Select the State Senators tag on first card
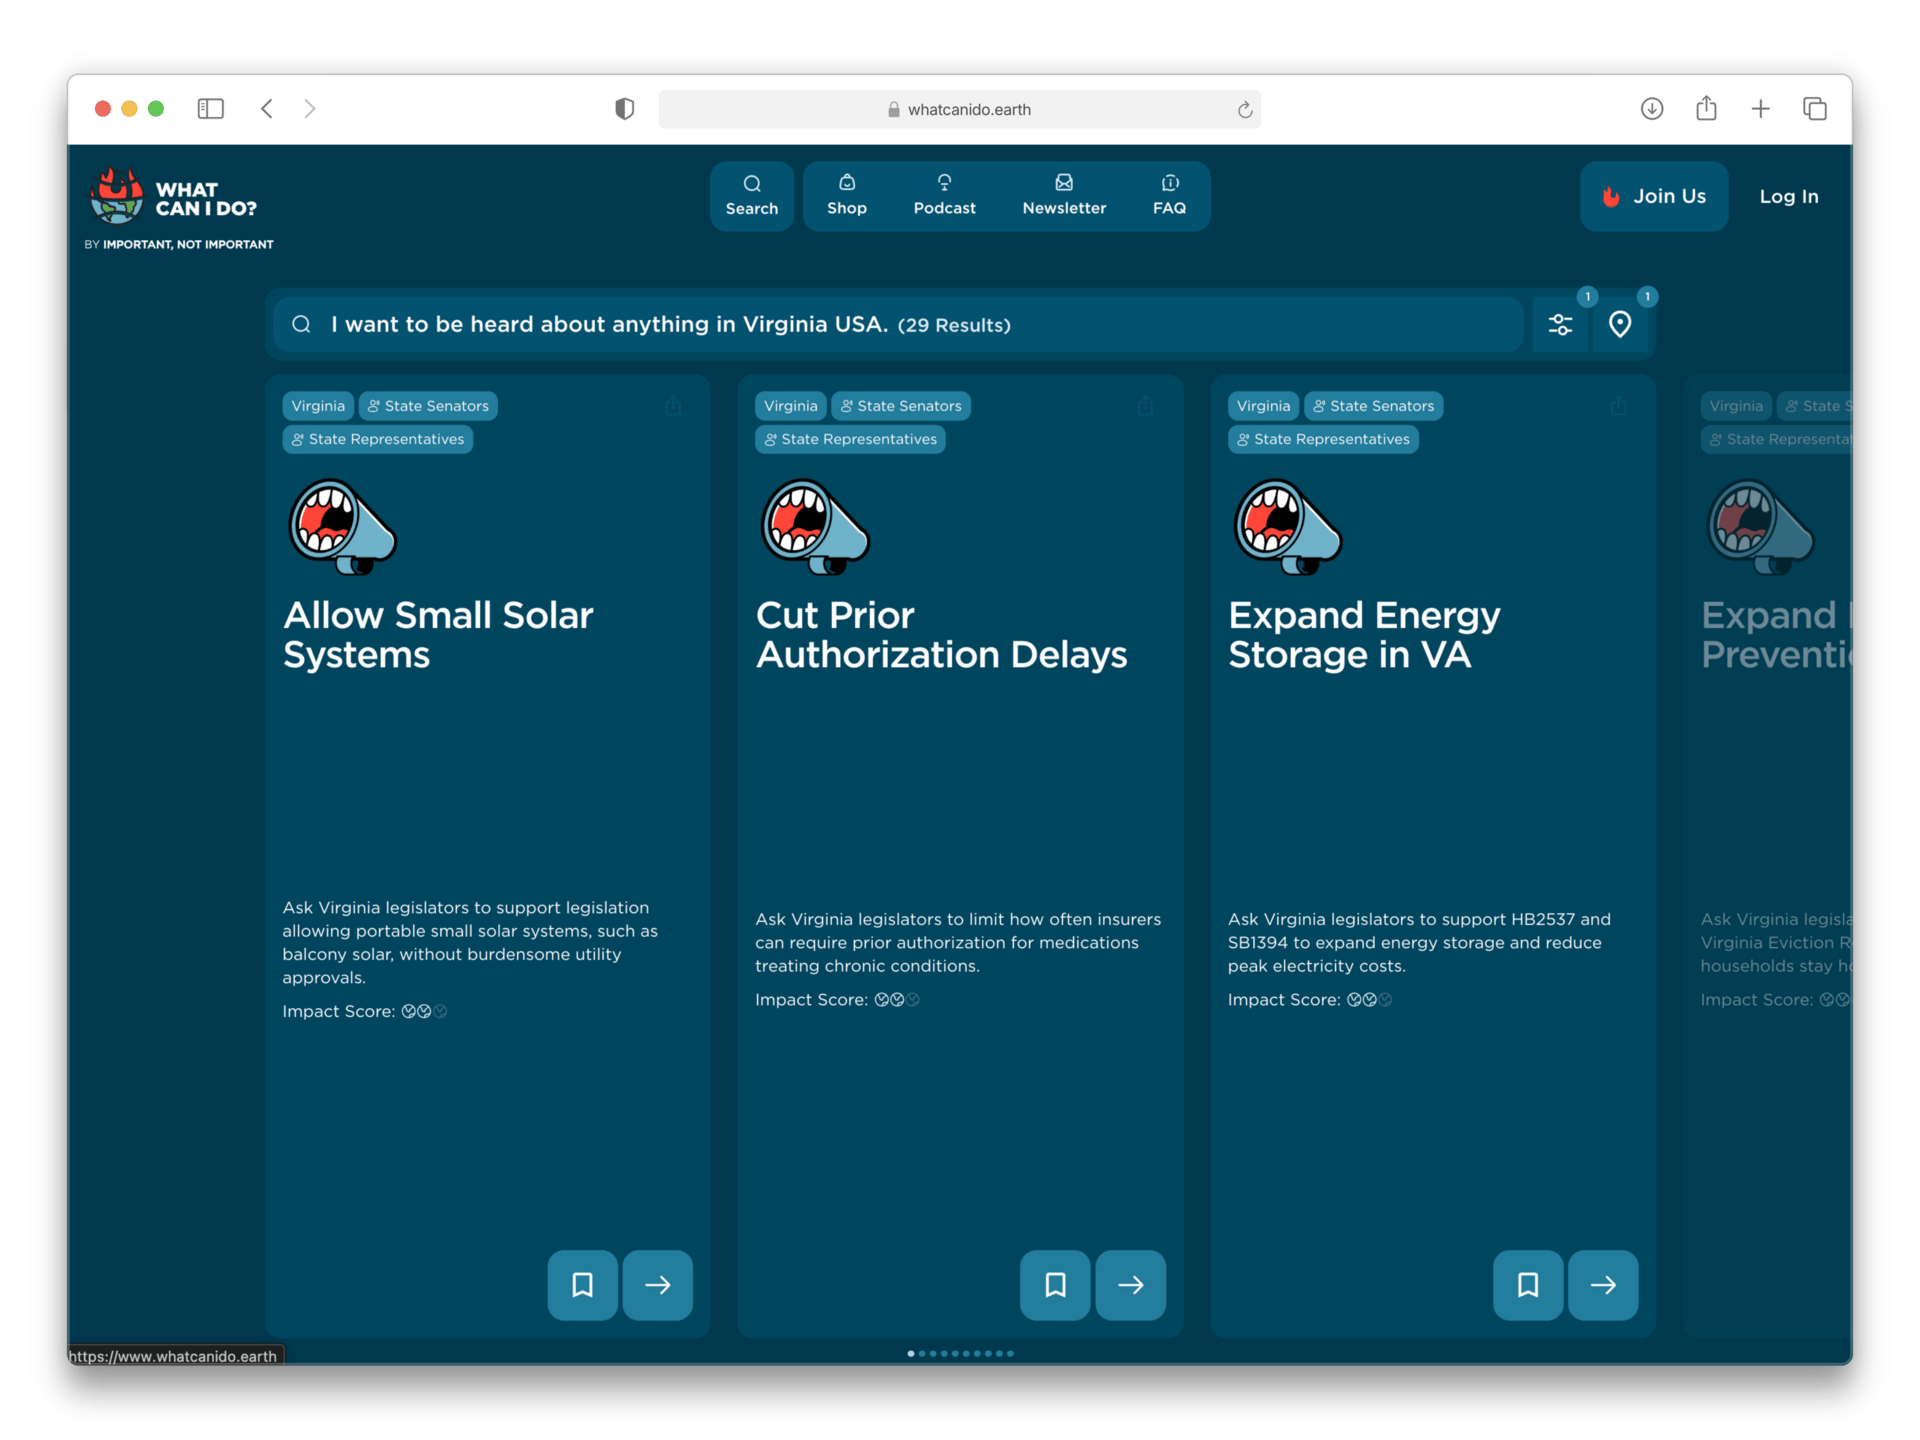The image size is (1920, 1440). pyautogui.click(x=428, y=406)
